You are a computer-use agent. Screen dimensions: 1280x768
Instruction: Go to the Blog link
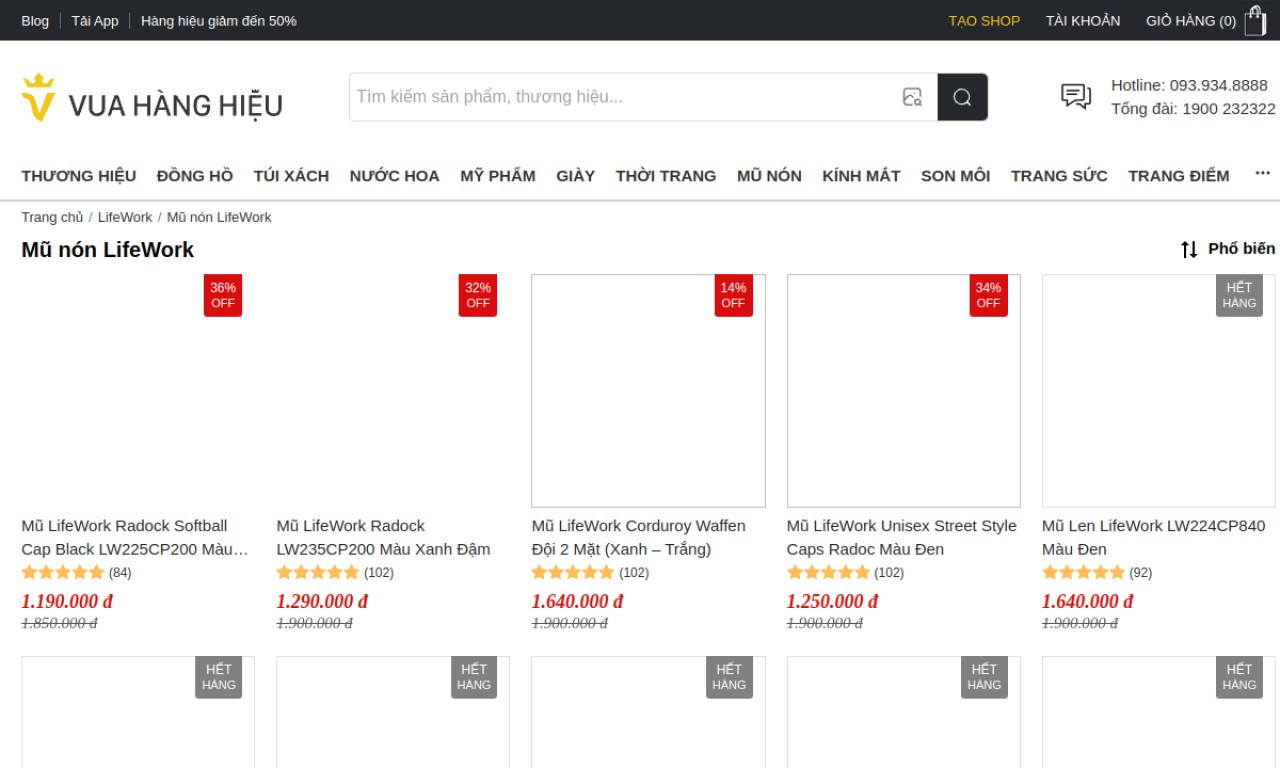[35, 20]
